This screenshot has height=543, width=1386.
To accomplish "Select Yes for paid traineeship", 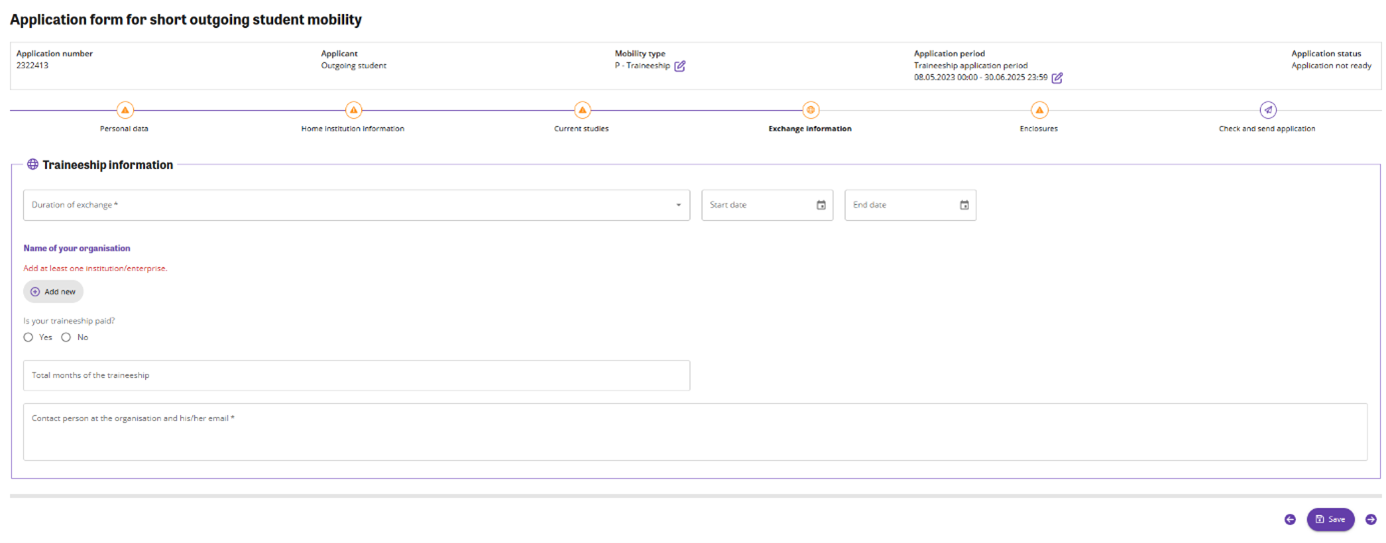I will point(29,337).
